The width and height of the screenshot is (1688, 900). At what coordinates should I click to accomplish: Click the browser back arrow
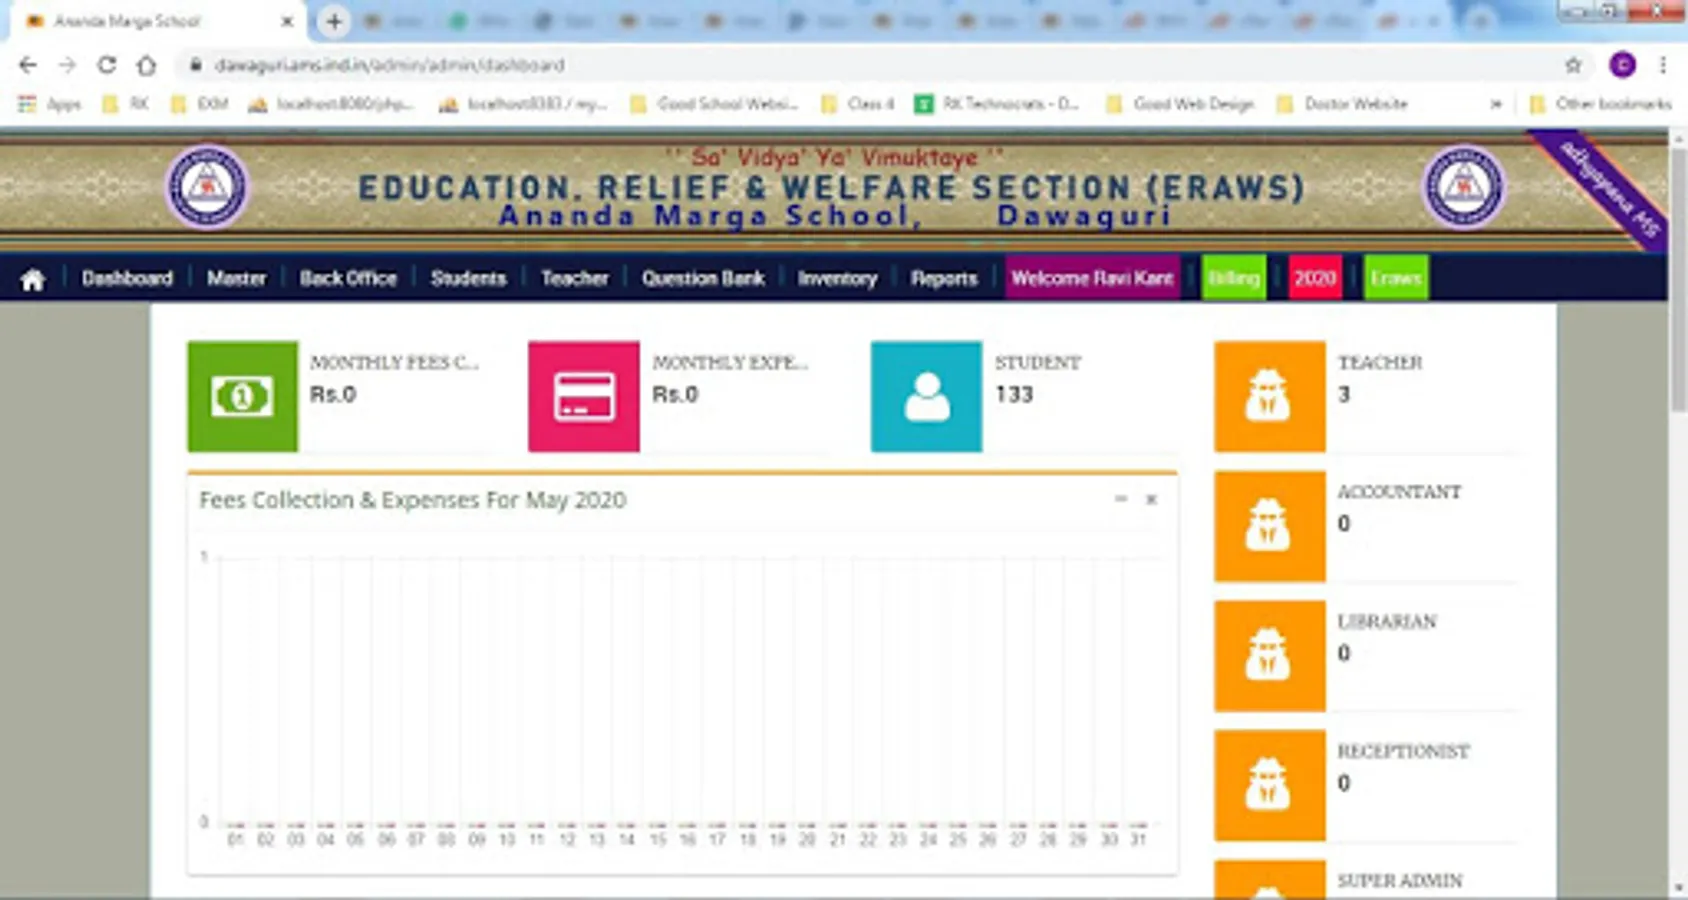tap(28, 65)
